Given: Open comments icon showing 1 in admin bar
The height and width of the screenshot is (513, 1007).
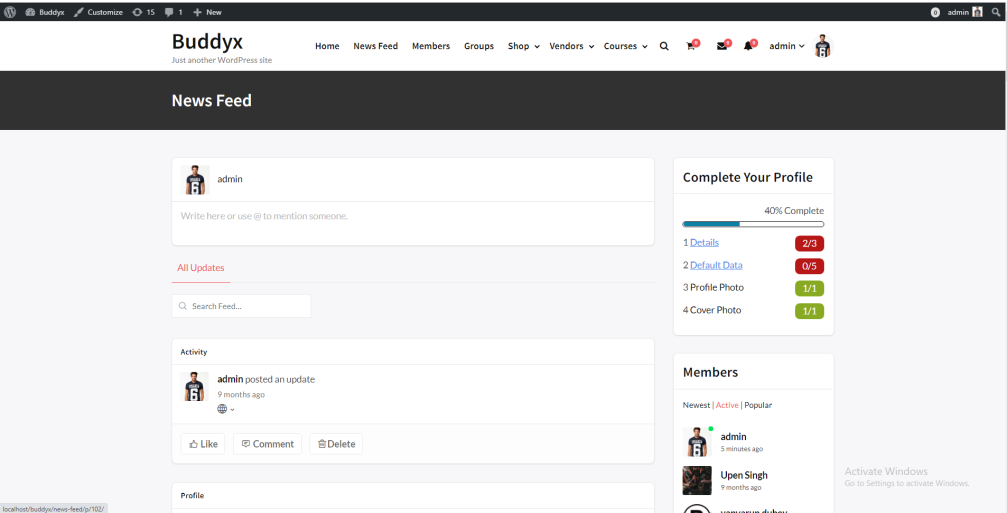Looking at the screenshot, I should pos(173,12).
